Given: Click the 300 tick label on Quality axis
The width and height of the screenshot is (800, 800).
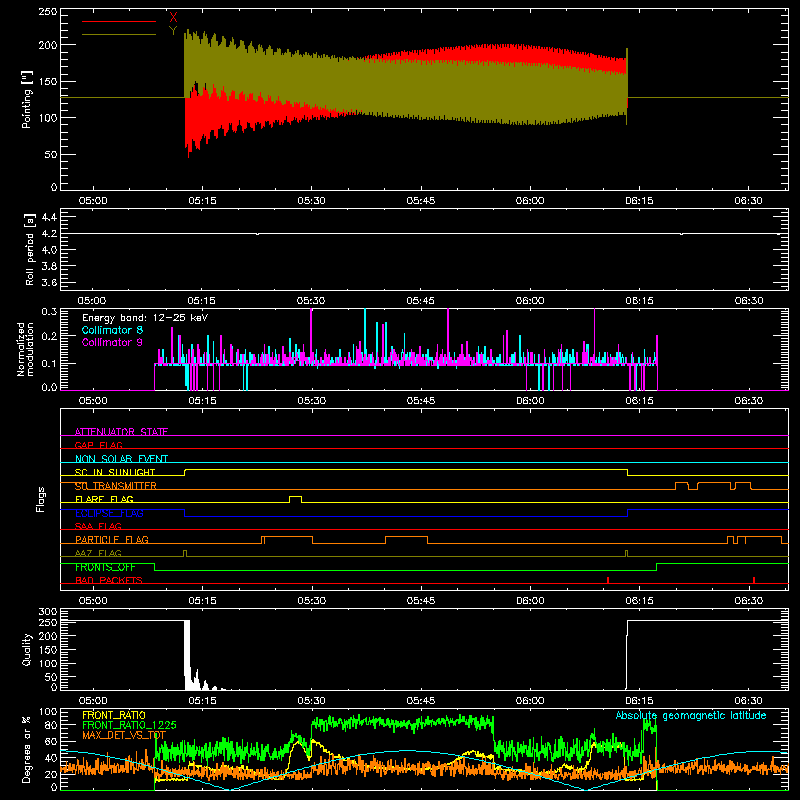Looking at the screenshot, I should click(x=48, y=612).
